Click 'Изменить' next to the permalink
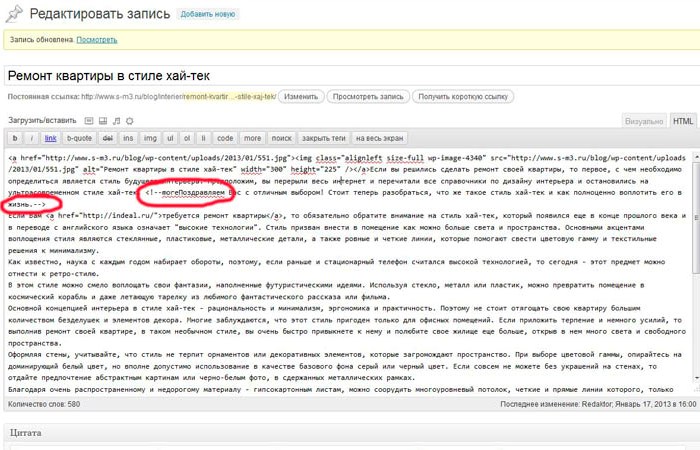Viewport: 700px width, 450px height. pos(300,96)
